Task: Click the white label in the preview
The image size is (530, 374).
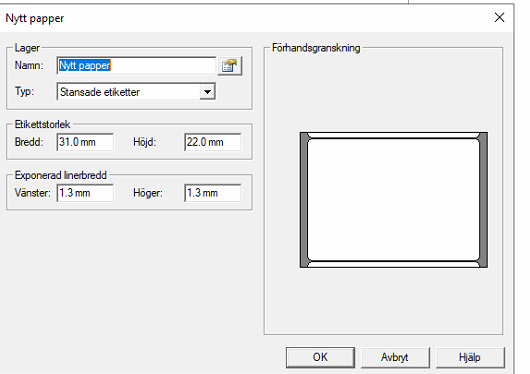Action: coord(393,200)
